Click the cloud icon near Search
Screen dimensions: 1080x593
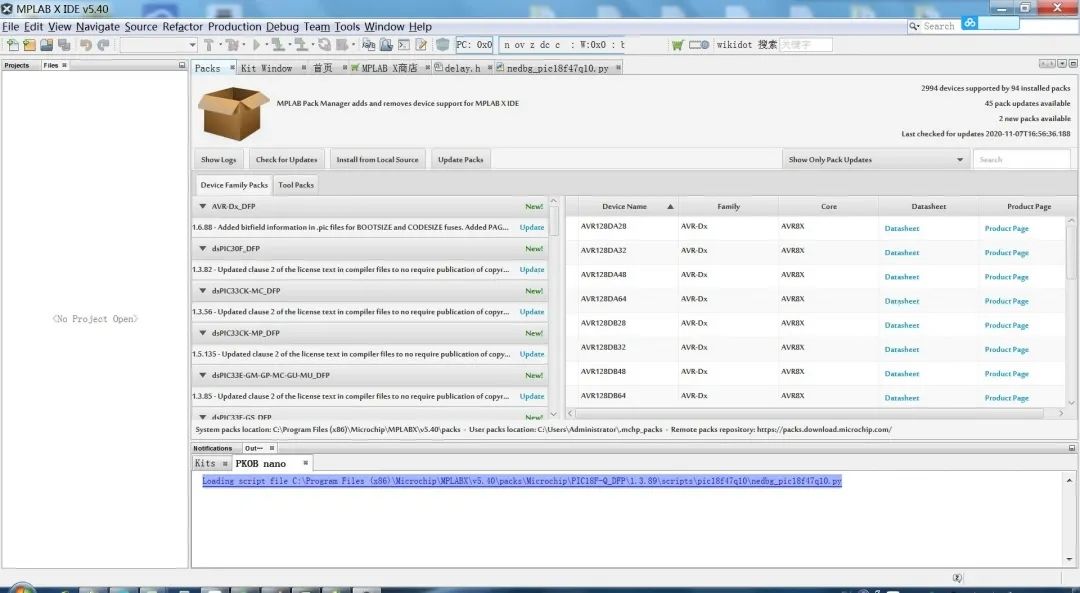(x=969, y=23)
